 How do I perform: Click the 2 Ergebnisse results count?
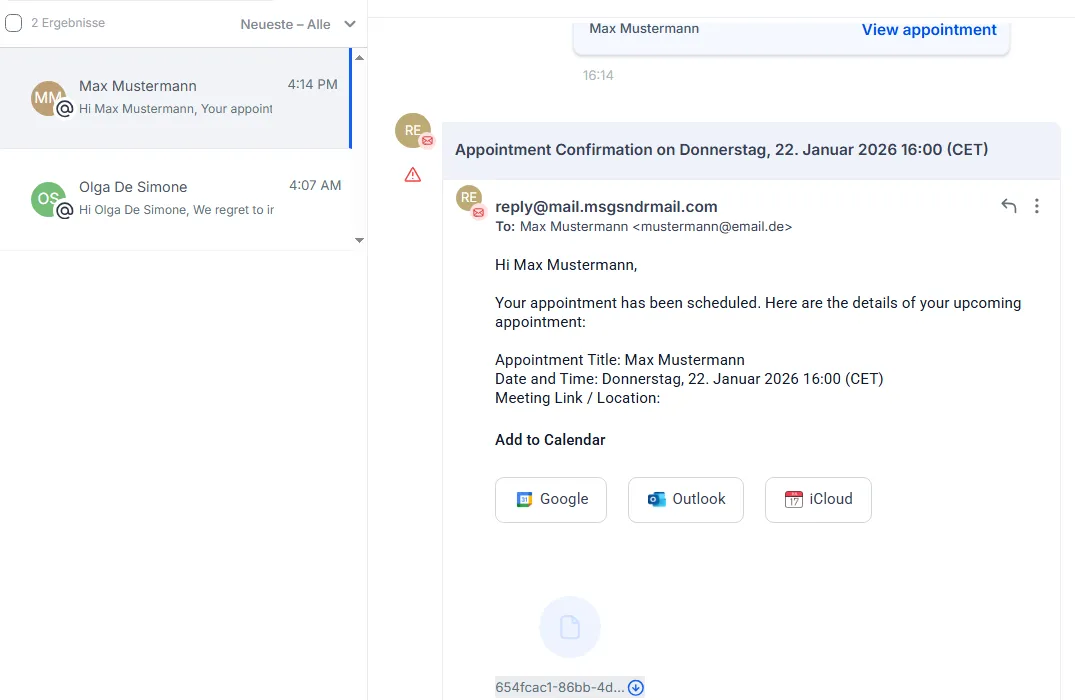click(x=68, y=23)
